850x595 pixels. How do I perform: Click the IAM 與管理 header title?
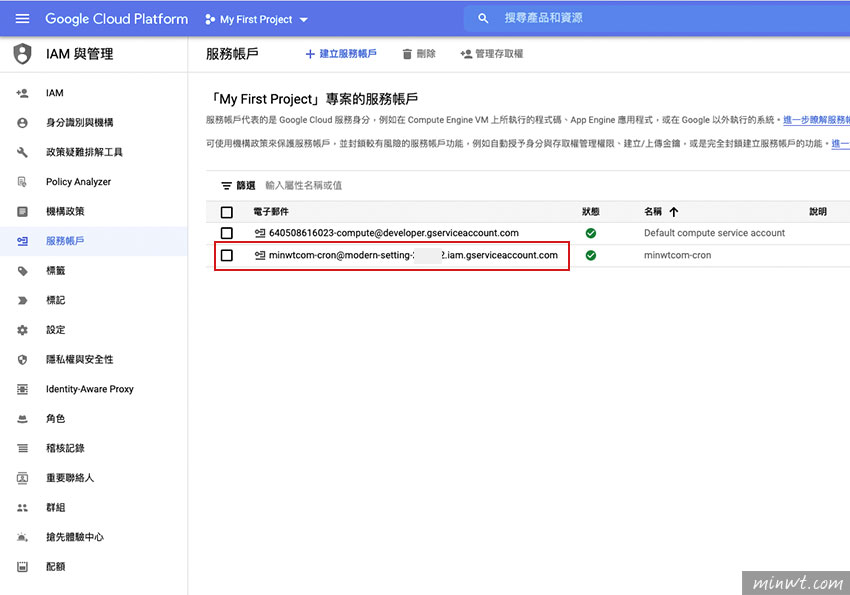(x=80, y=54)
